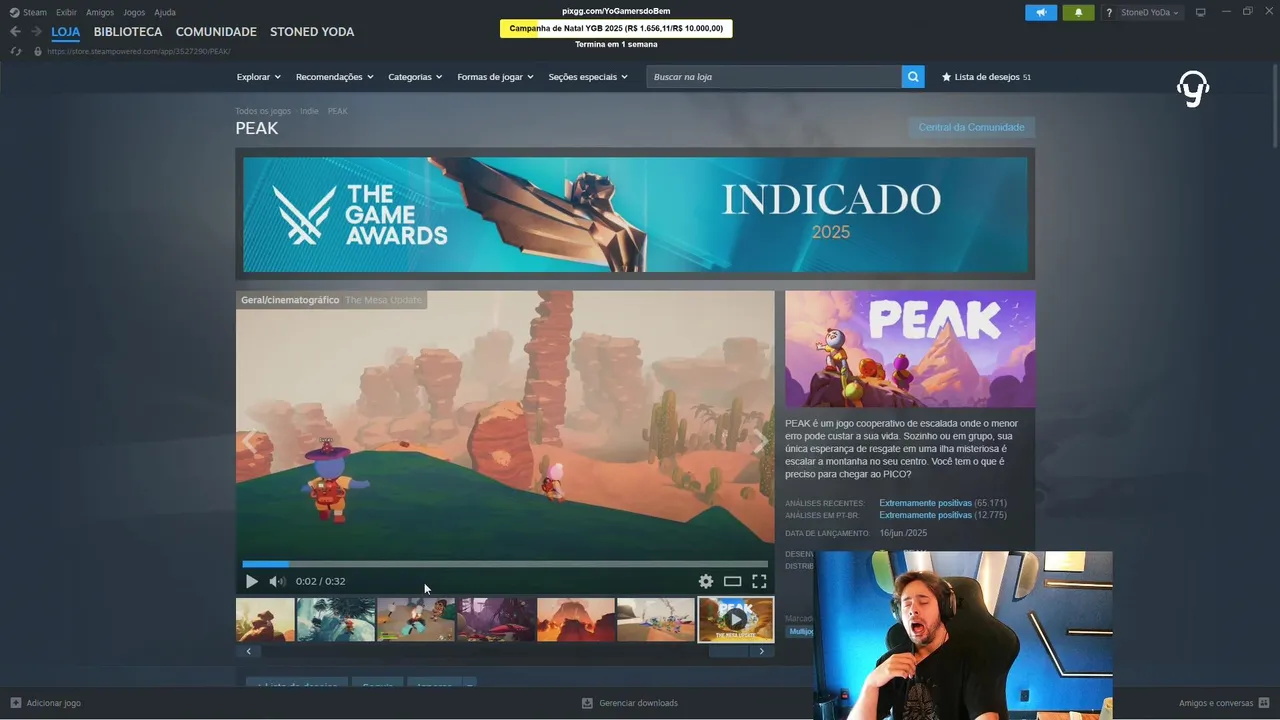The height and width of the screenshot is (720, 1280).
Task: Open the Explorar dropdown
Action: coord(258,77)
